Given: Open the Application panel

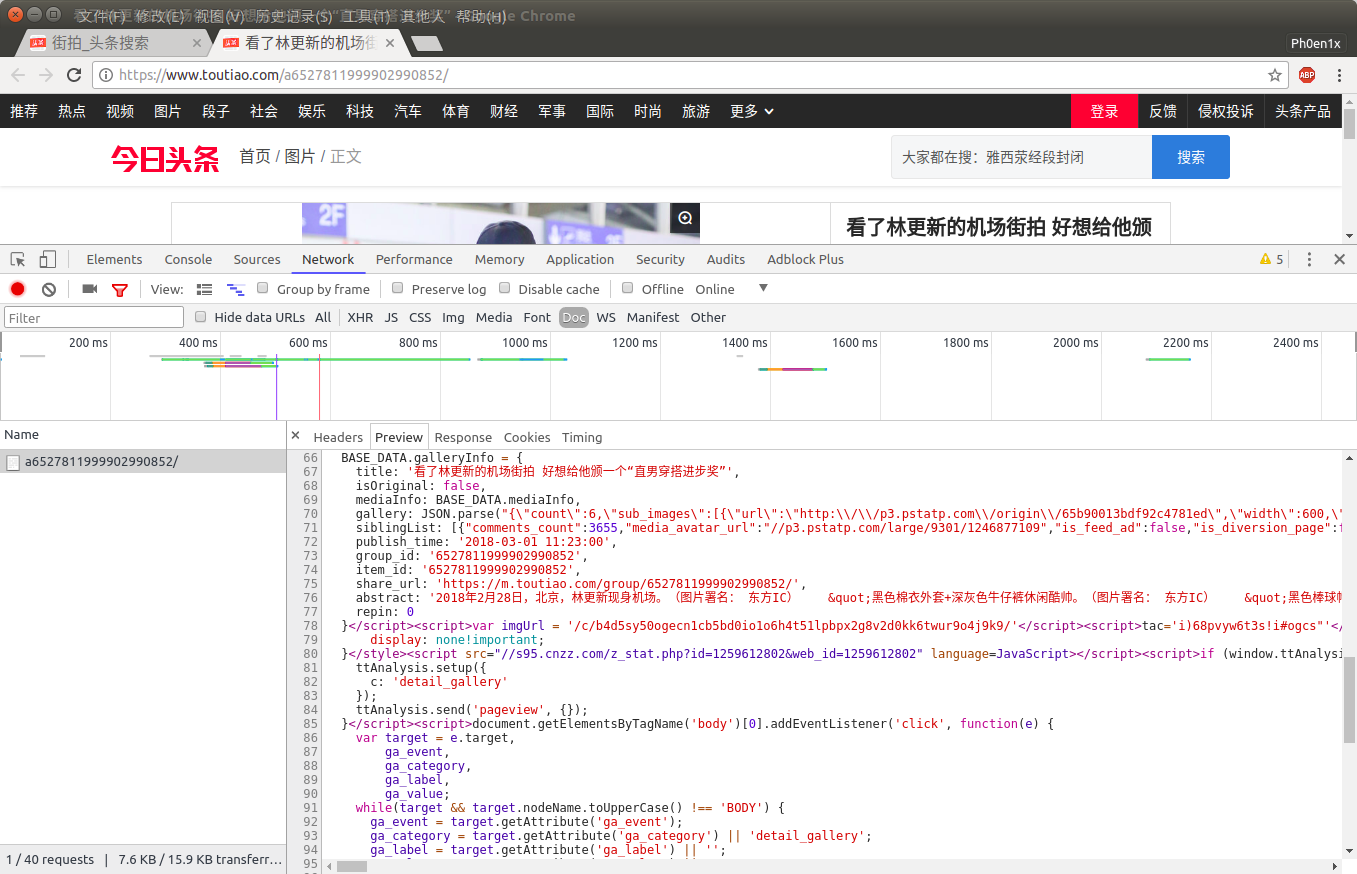Looking at the screenshot, I should (580, 259).
